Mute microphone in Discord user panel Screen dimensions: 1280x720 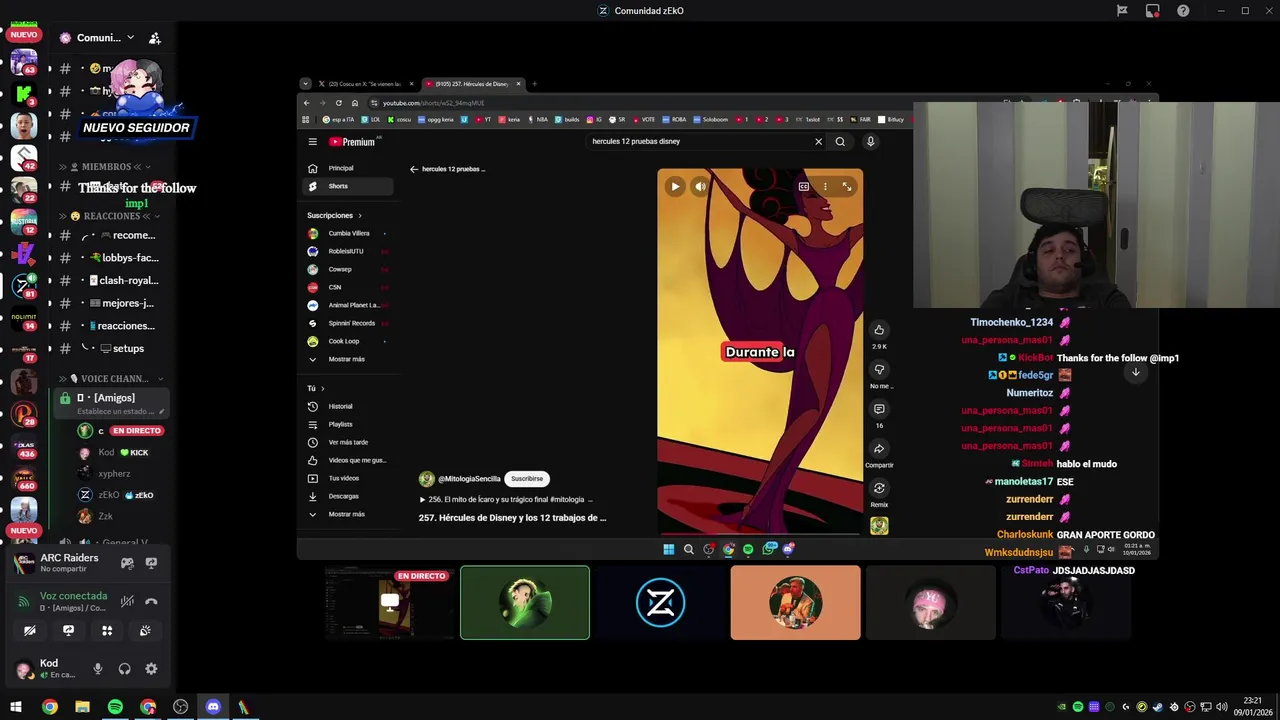point(98,669)
